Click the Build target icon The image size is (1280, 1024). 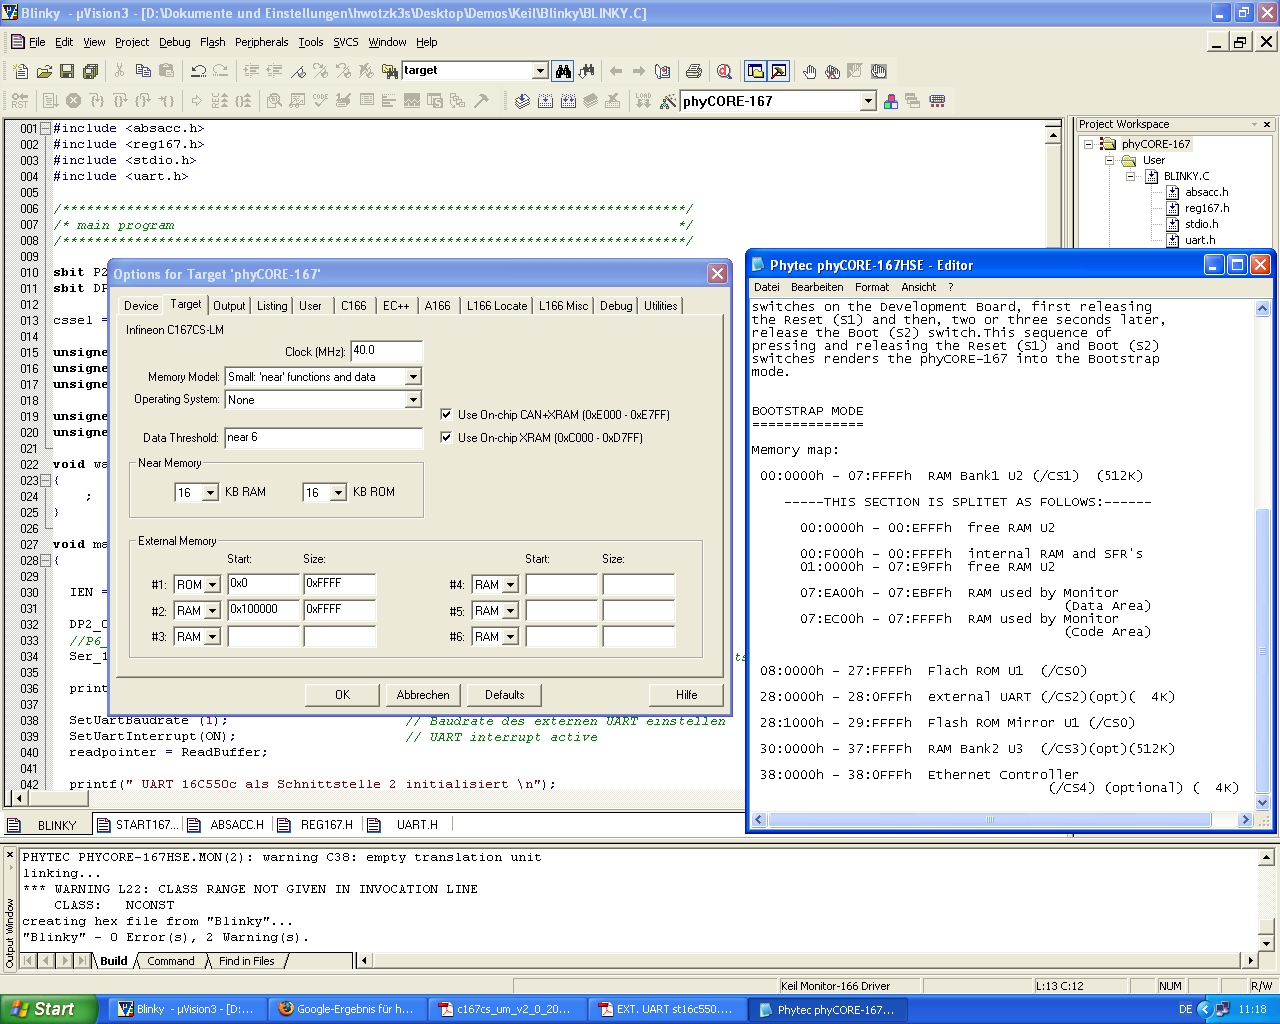545,101
